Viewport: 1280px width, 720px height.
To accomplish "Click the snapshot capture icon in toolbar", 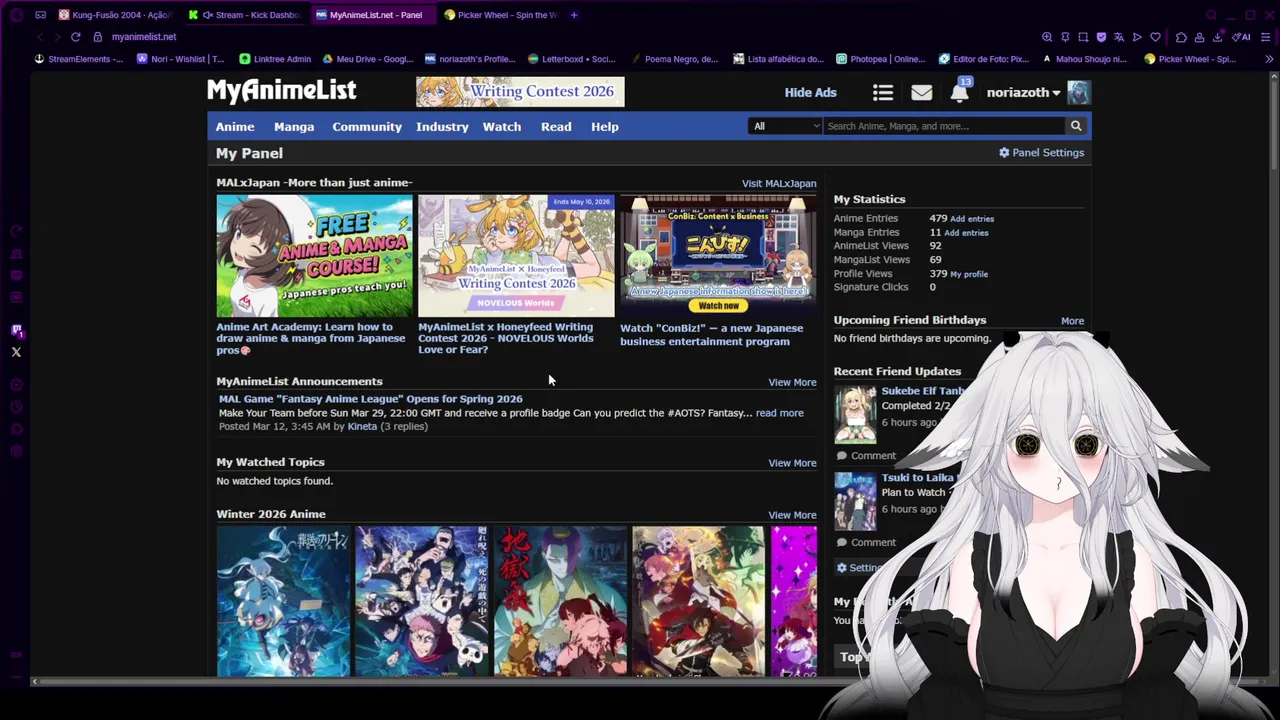I will tap(1083, 37).
